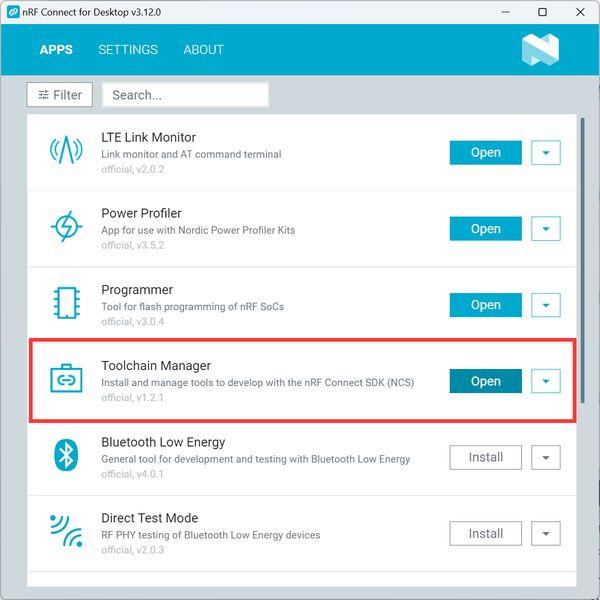
Task: Click the Power Profiler lightning icon
Action: tap(66, 226)
